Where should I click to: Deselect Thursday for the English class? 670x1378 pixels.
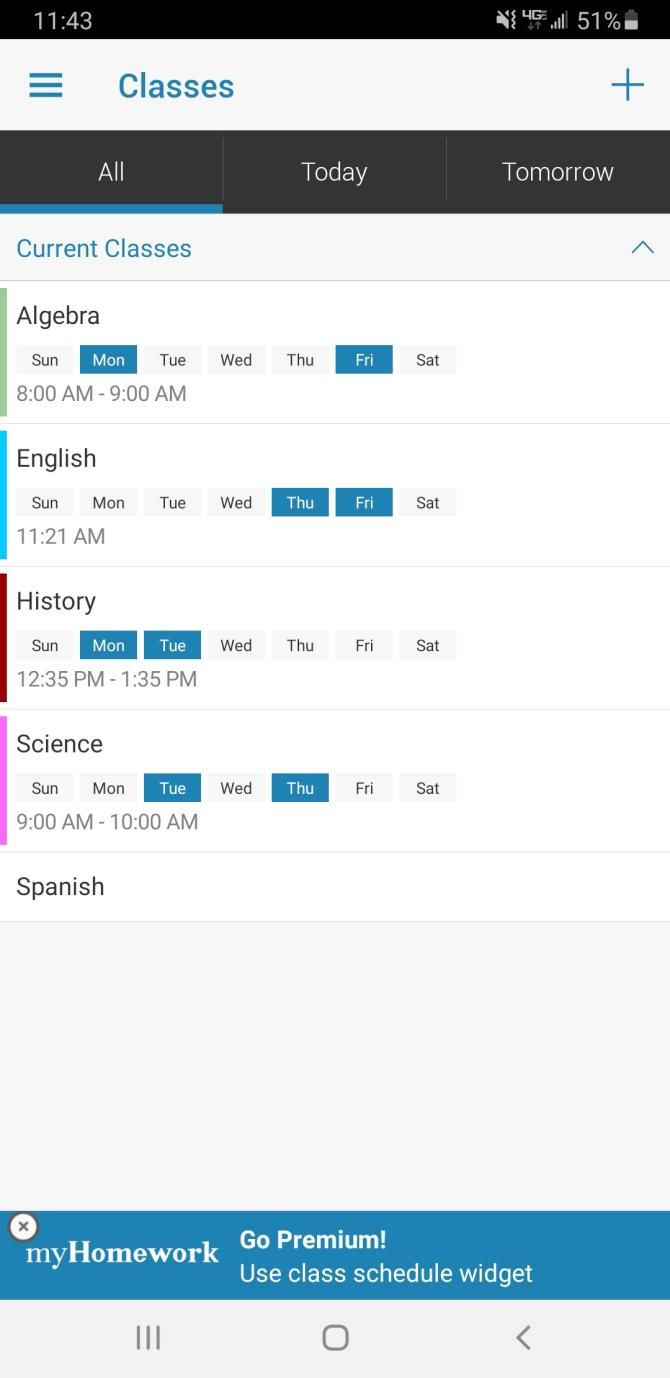tap(299, 502)
